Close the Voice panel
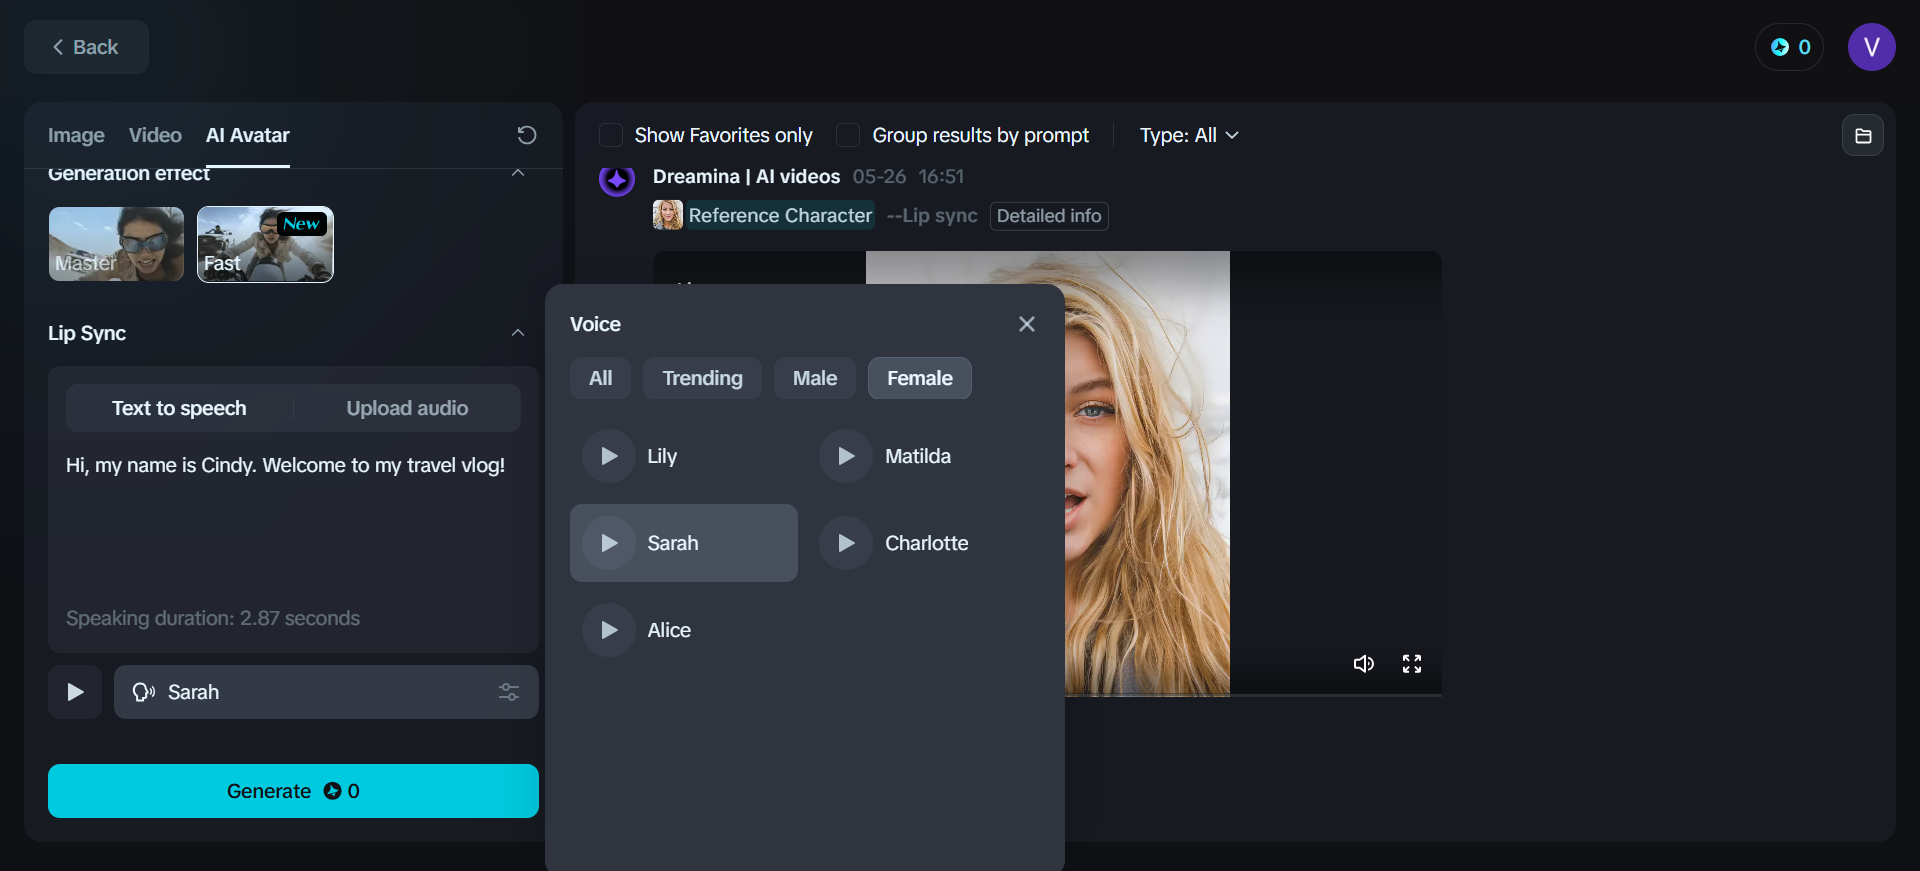This screenshot has width=1920, height=871. 1027,324
